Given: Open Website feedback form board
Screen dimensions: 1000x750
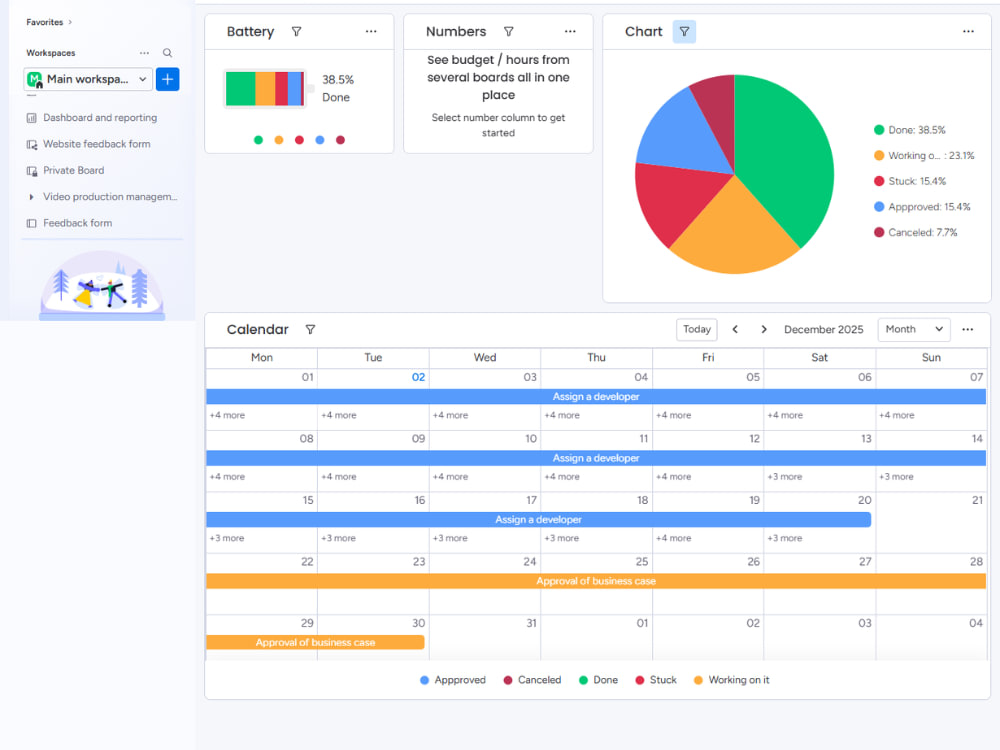Looking at the screenshot, I should point(97,145).
